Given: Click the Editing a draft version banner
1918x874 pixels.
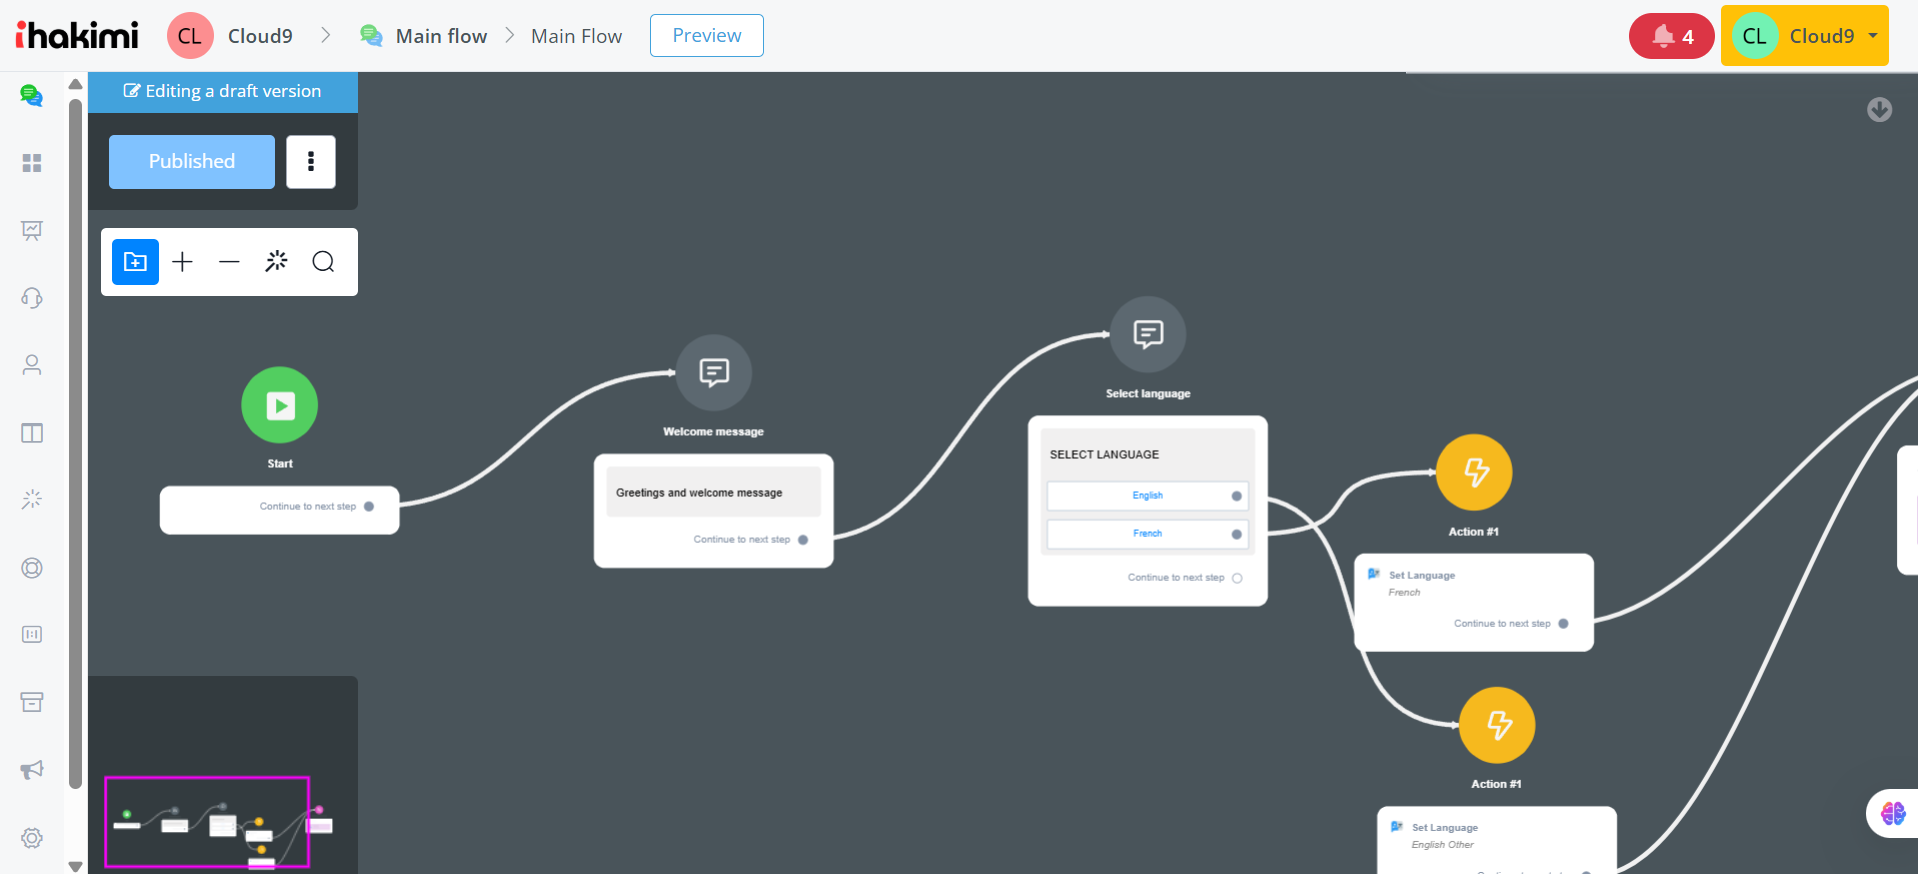Looking at the screenshot, I should 223,92.
